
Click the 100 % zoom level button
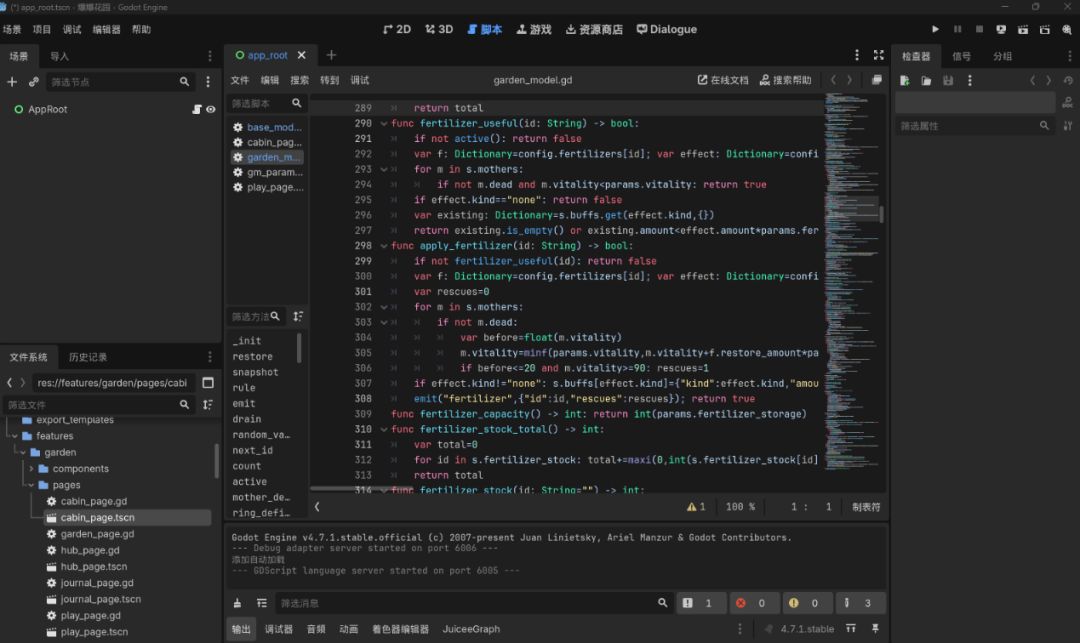[x=740, y=507]
